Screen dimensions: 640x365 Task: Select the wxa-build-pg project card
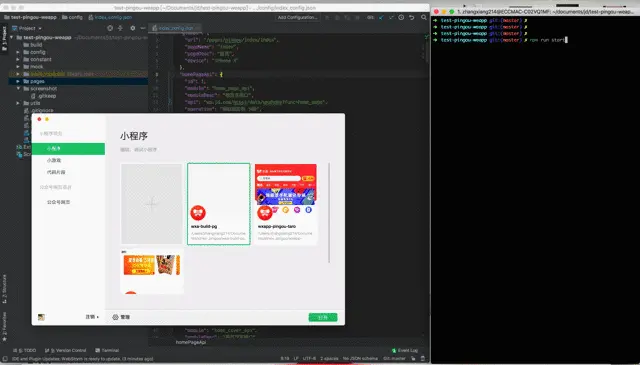point(219,204)
